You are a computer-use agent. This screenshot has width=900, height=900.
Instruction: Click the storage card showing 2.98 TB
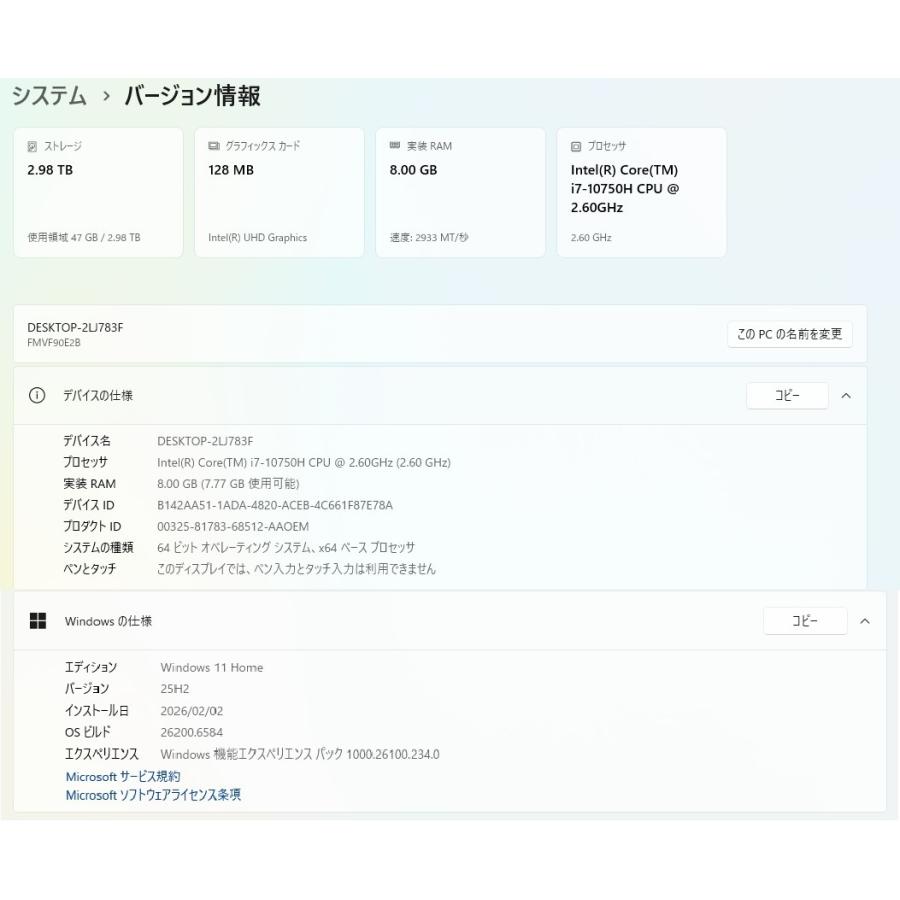click(97, 191)
